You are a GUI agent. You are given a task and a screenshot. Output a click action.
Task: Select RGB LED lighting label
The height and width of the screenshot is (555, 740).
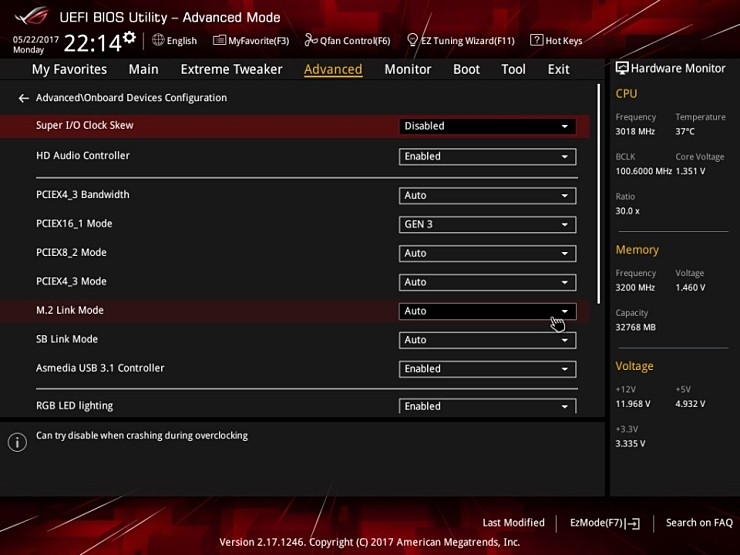(75, 406)
